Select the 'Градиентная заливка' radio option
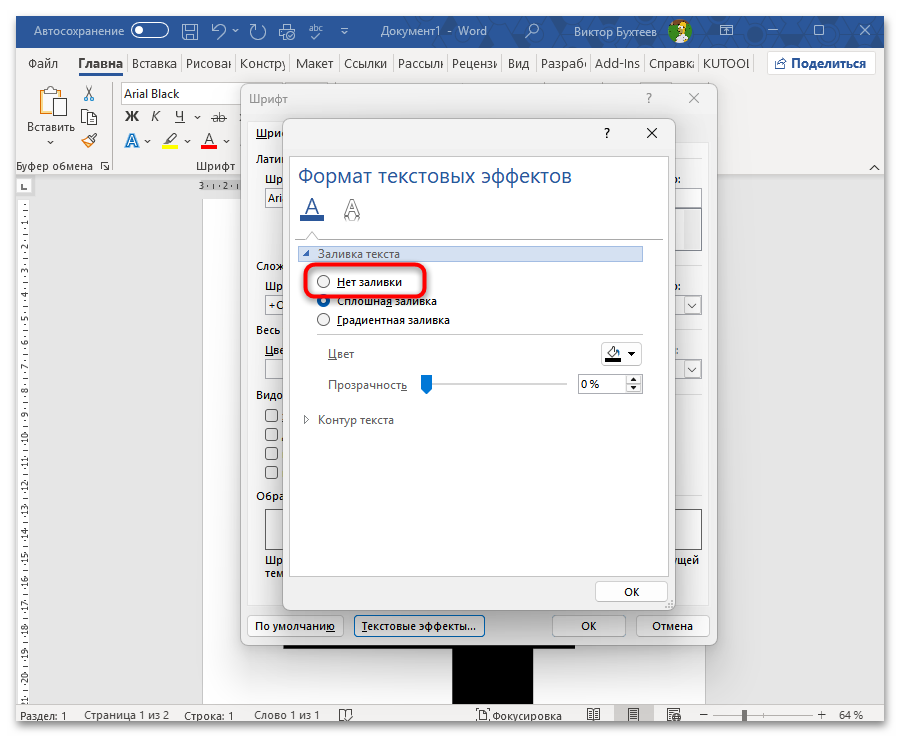Viewport: 900px width, 737px height. pyautogui.click(x=323, y=320)
